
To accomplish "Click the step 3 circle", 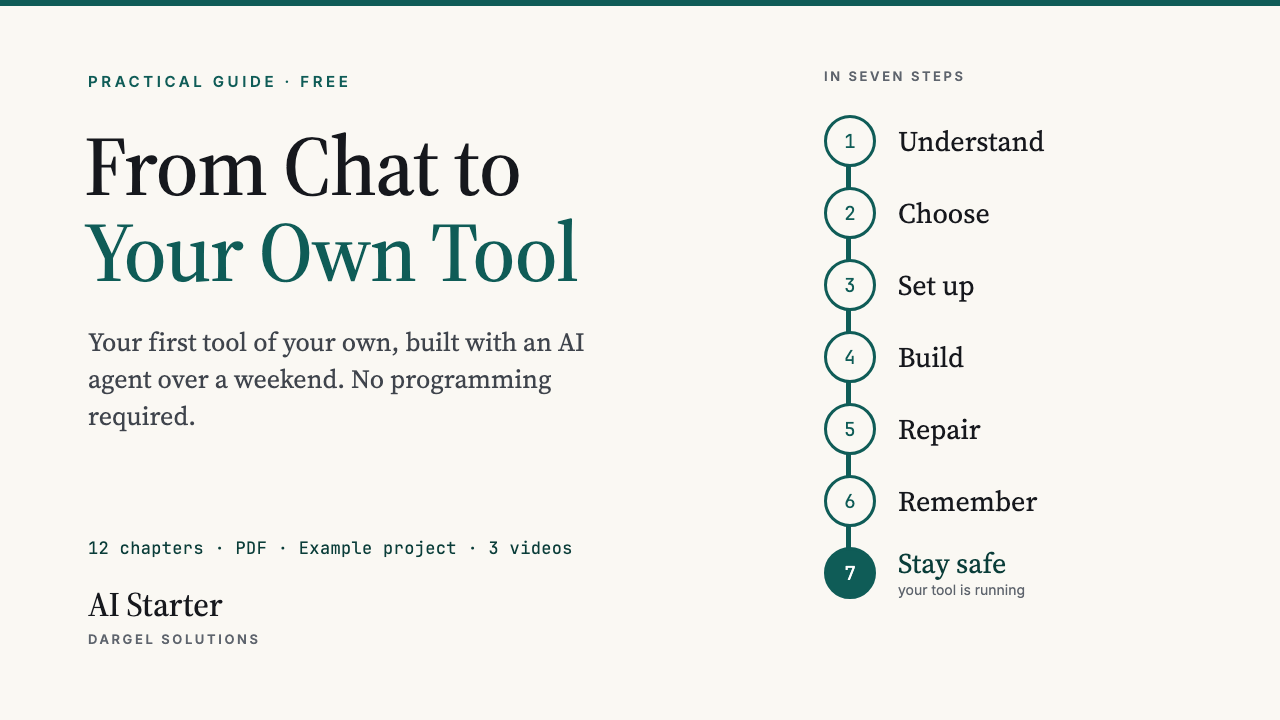I will (850, 285).
